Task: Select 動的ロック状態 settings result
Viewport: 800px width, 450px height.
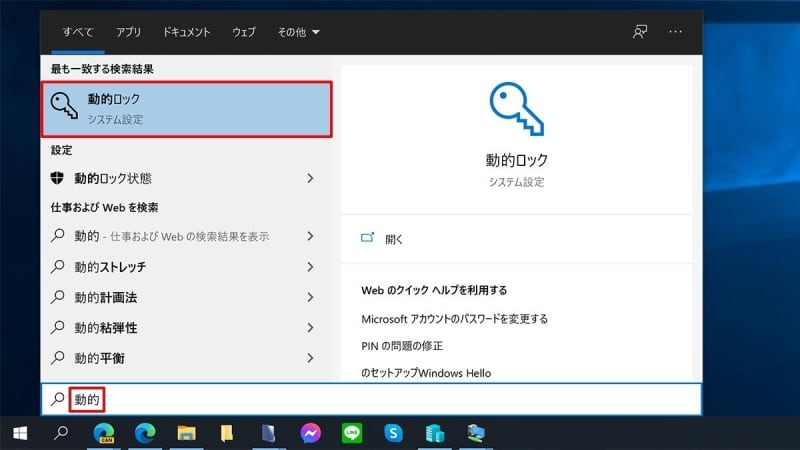Action: click(x=187, y=178)
